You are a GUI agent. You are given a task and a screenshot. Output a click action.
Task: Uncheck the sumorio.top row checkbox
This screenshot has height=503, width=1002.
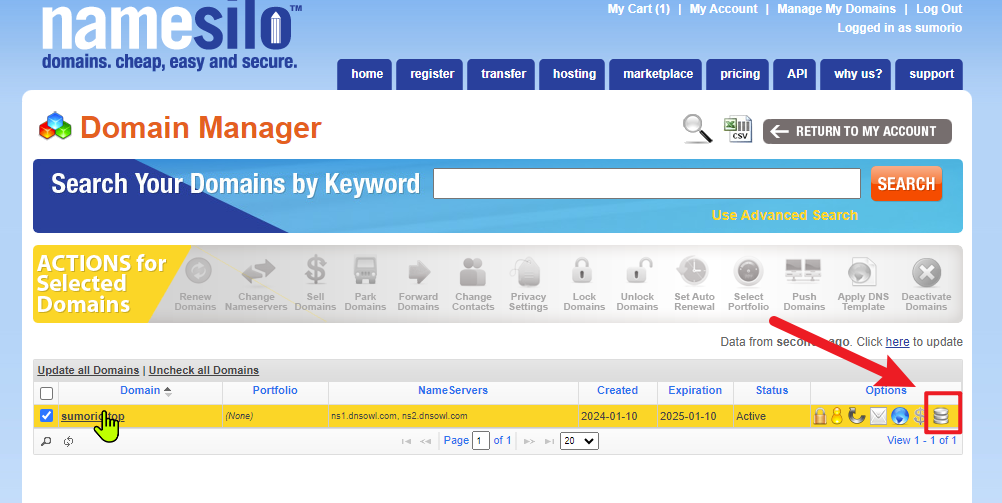click(47, 416)
